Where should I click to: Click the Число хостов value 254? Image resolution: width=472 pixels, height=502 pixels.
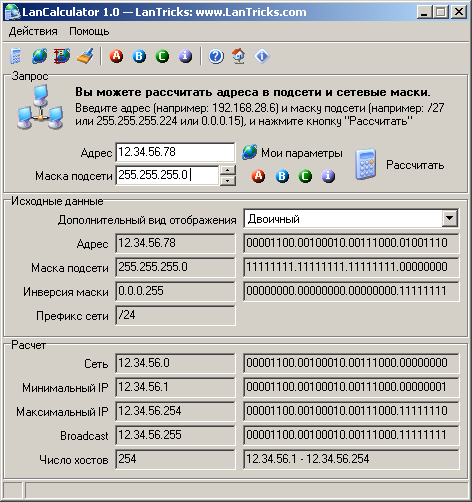(x=175, y=459)
